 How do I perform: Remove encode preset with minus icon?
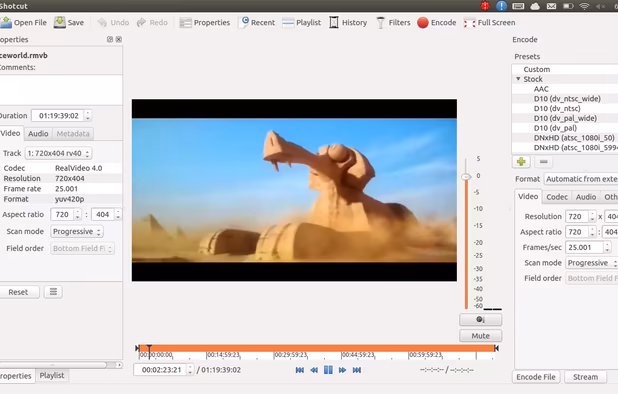click(544, 162)
